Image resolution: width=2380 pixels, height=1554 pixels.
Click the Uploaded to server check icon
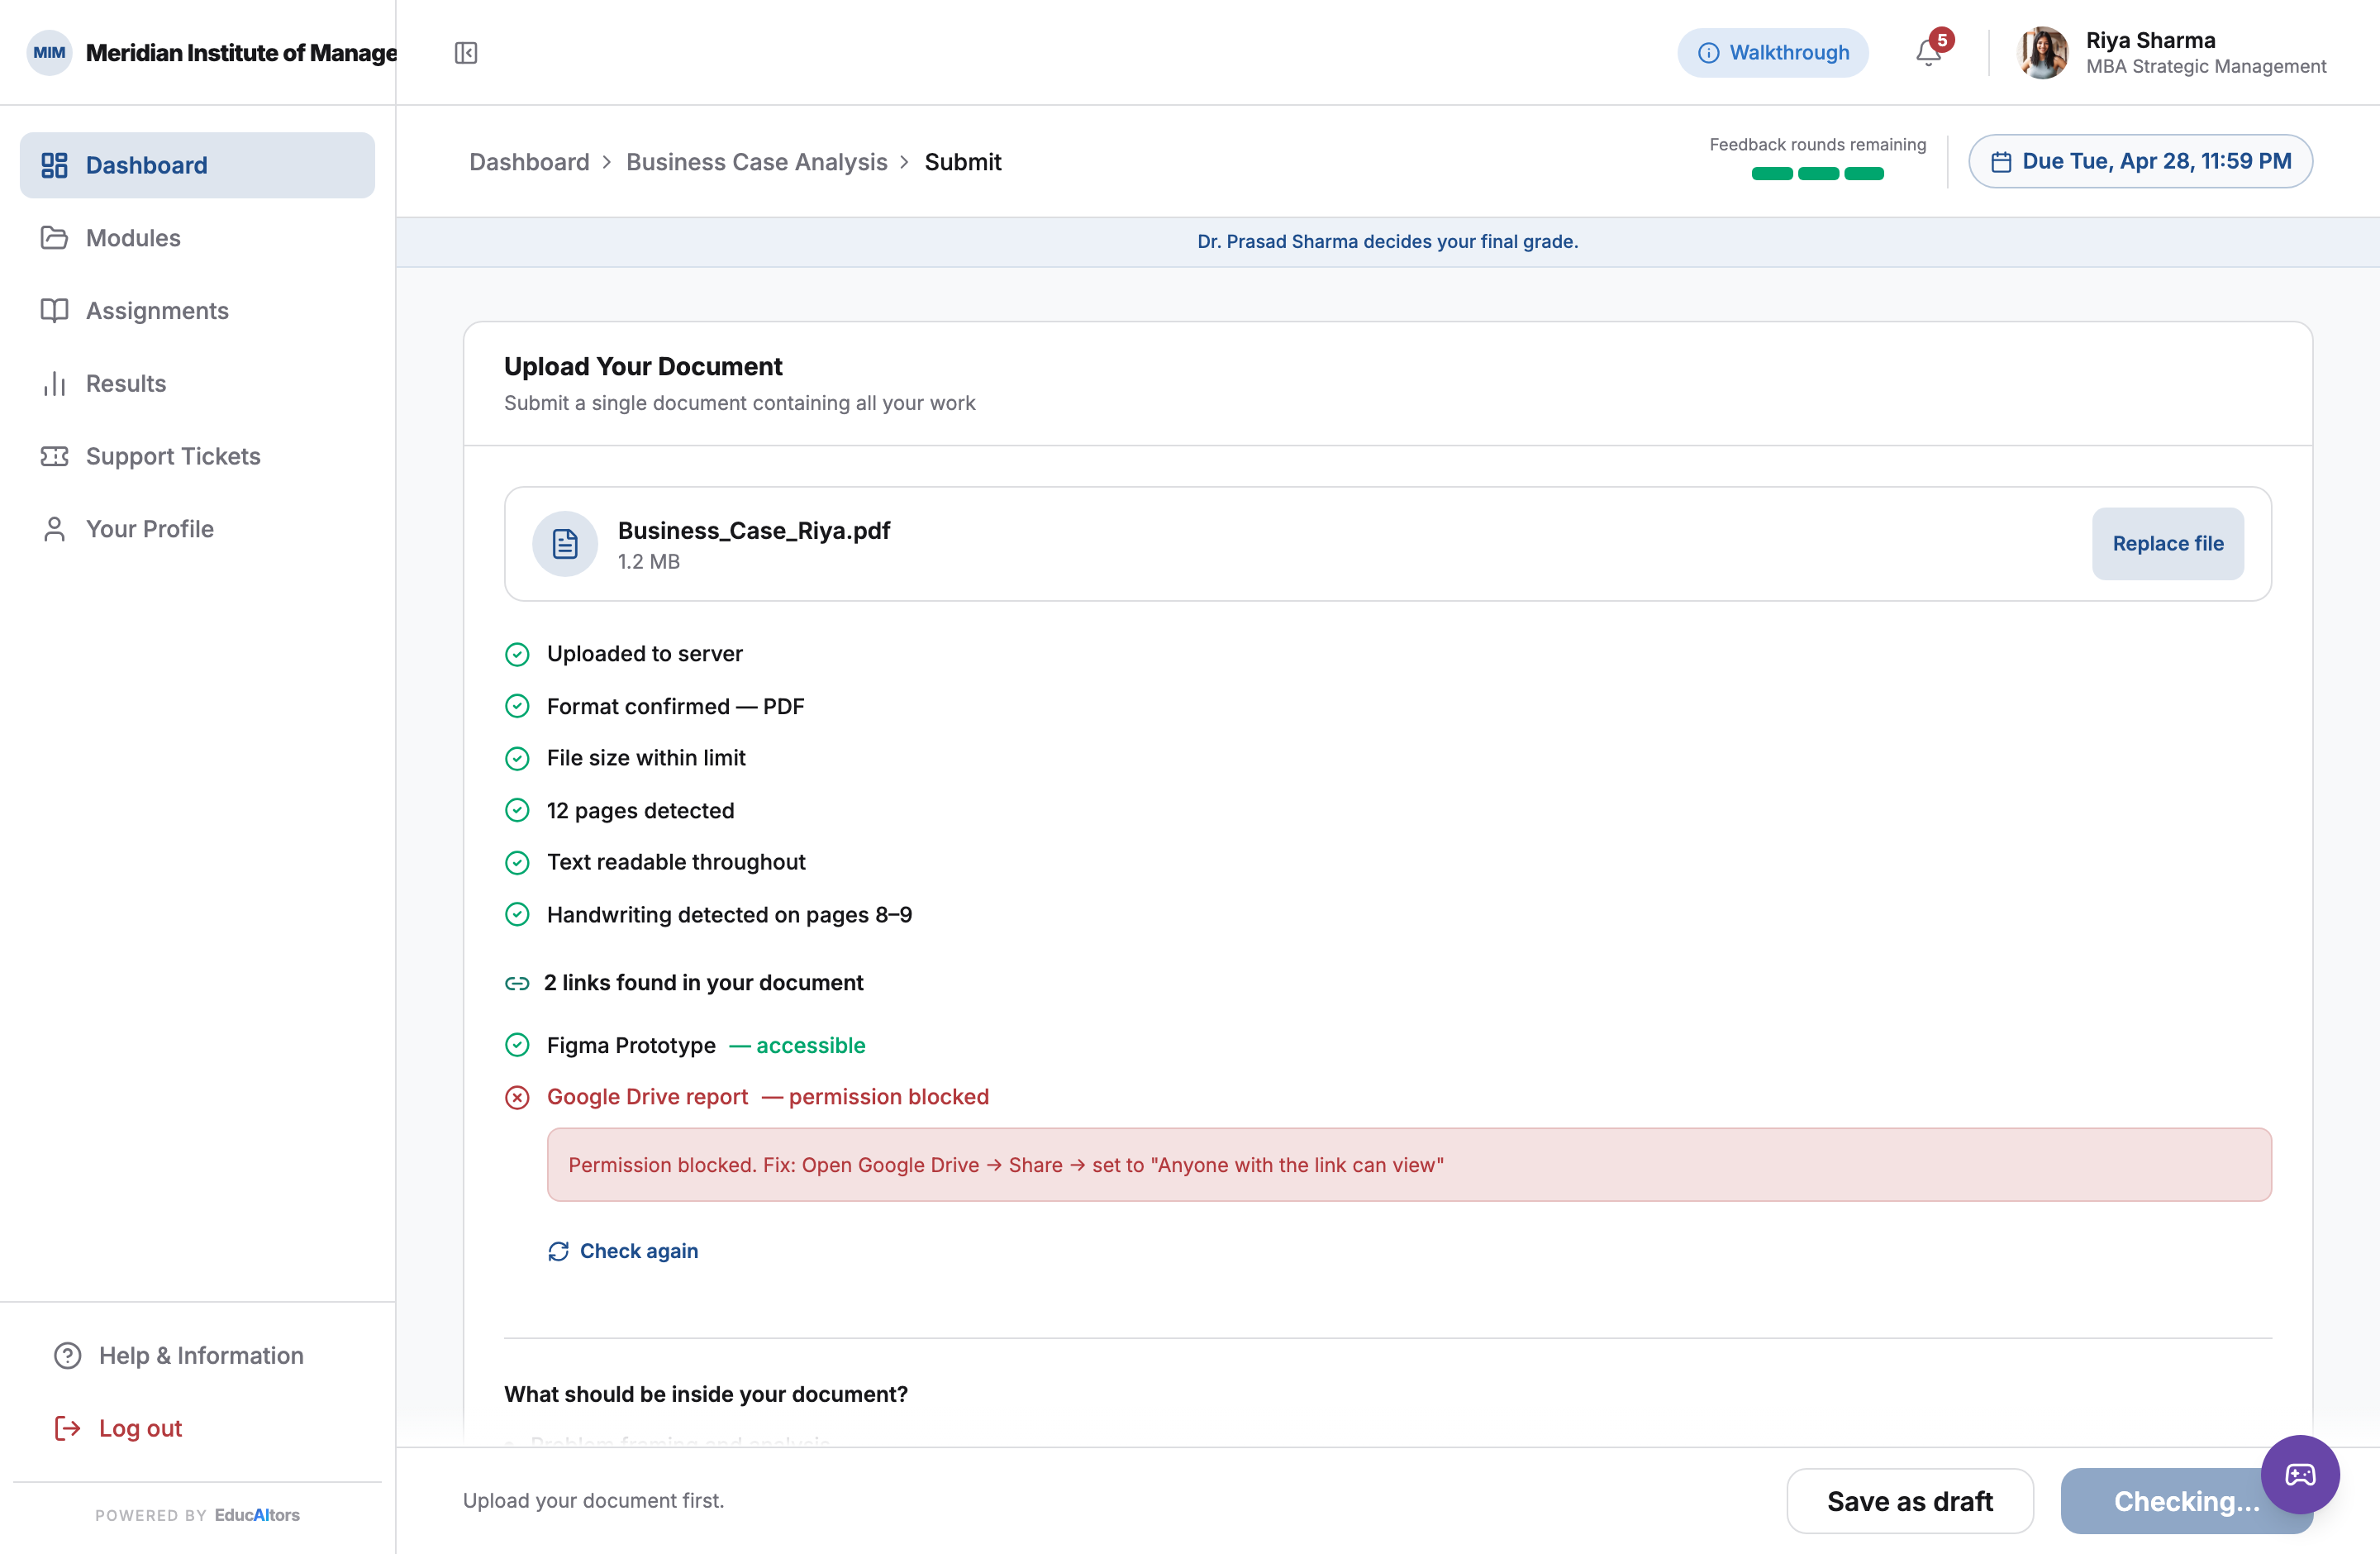click(x=517, y=655)
